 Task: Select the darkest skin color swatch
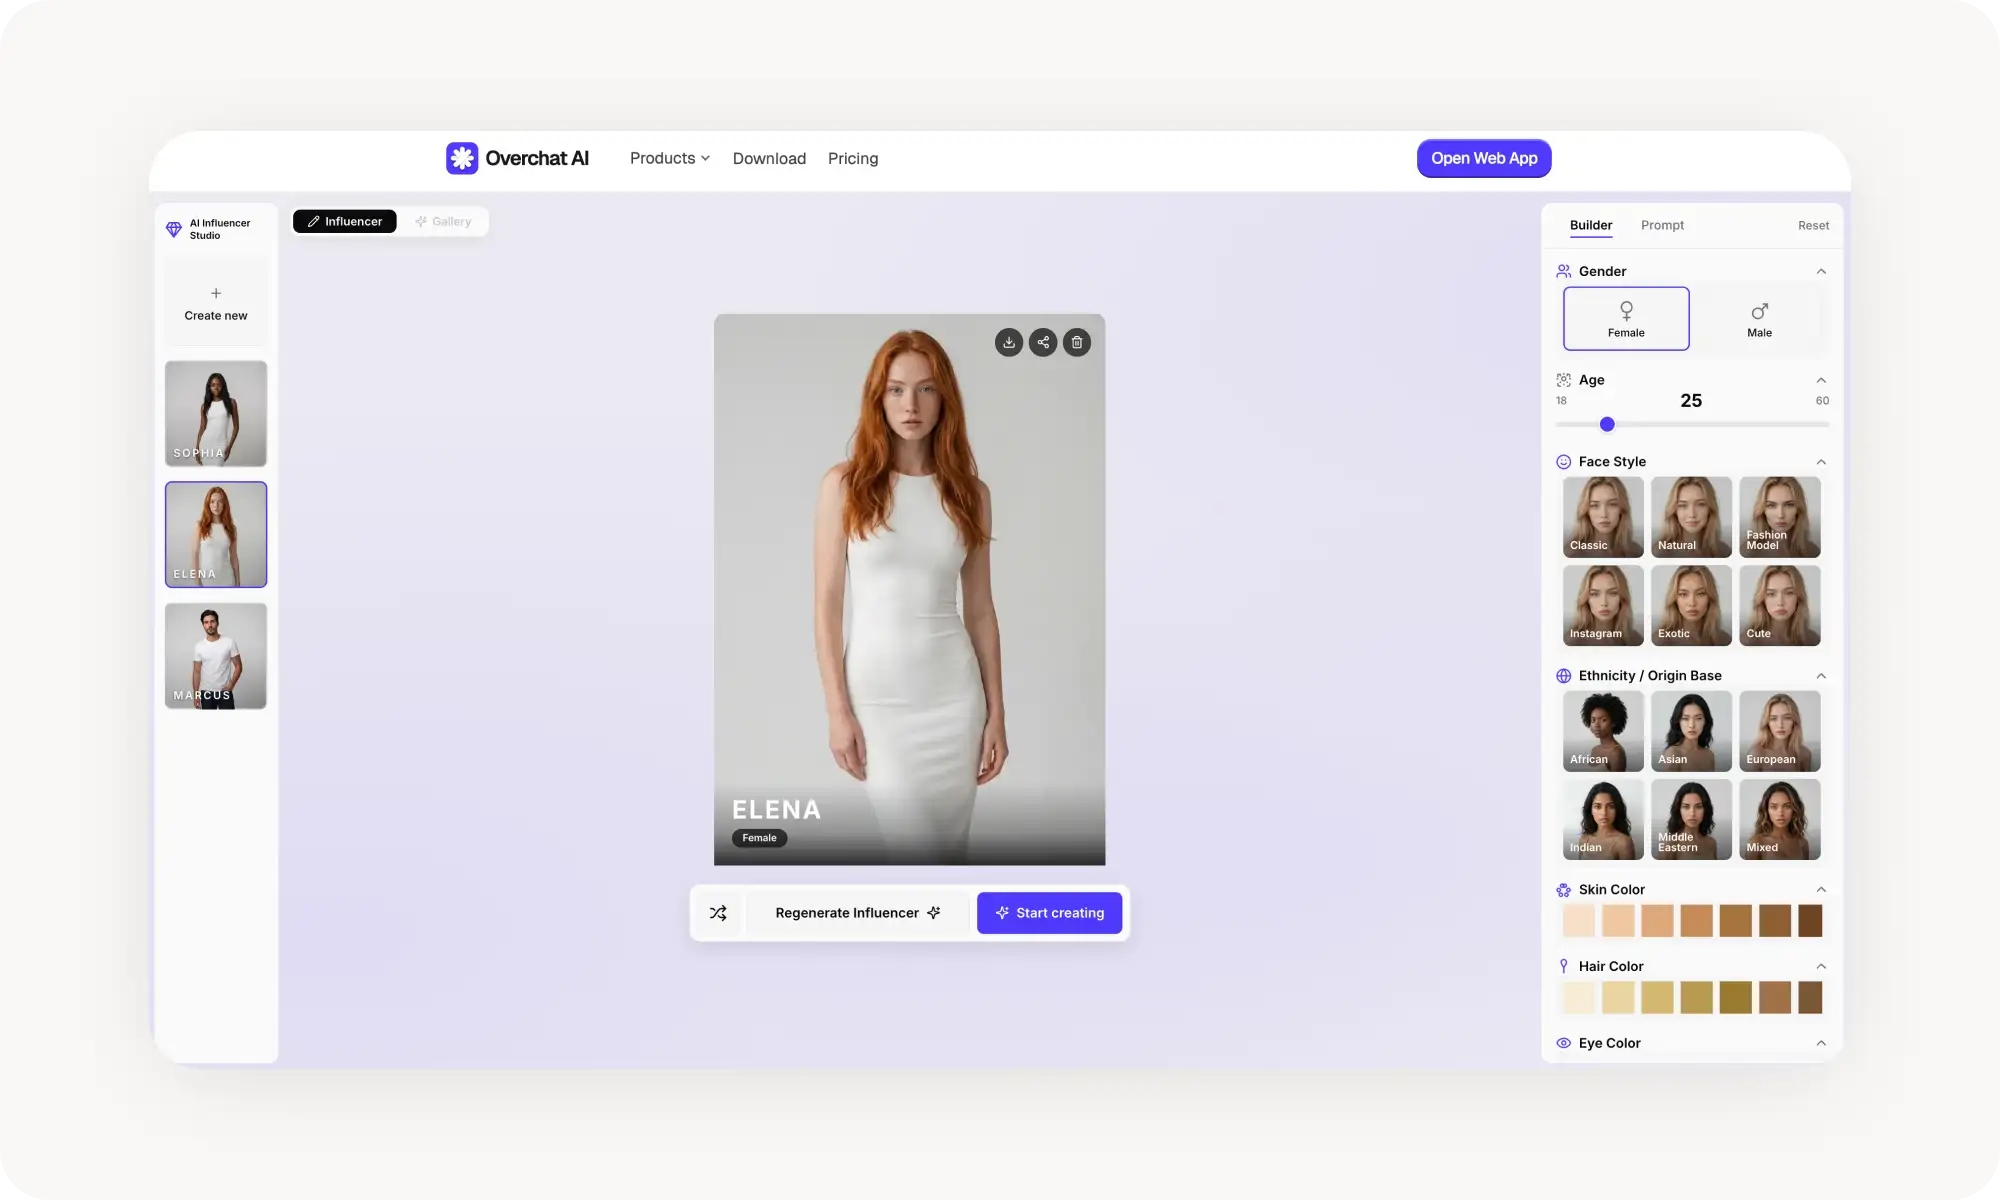(x=1810, y=921)
